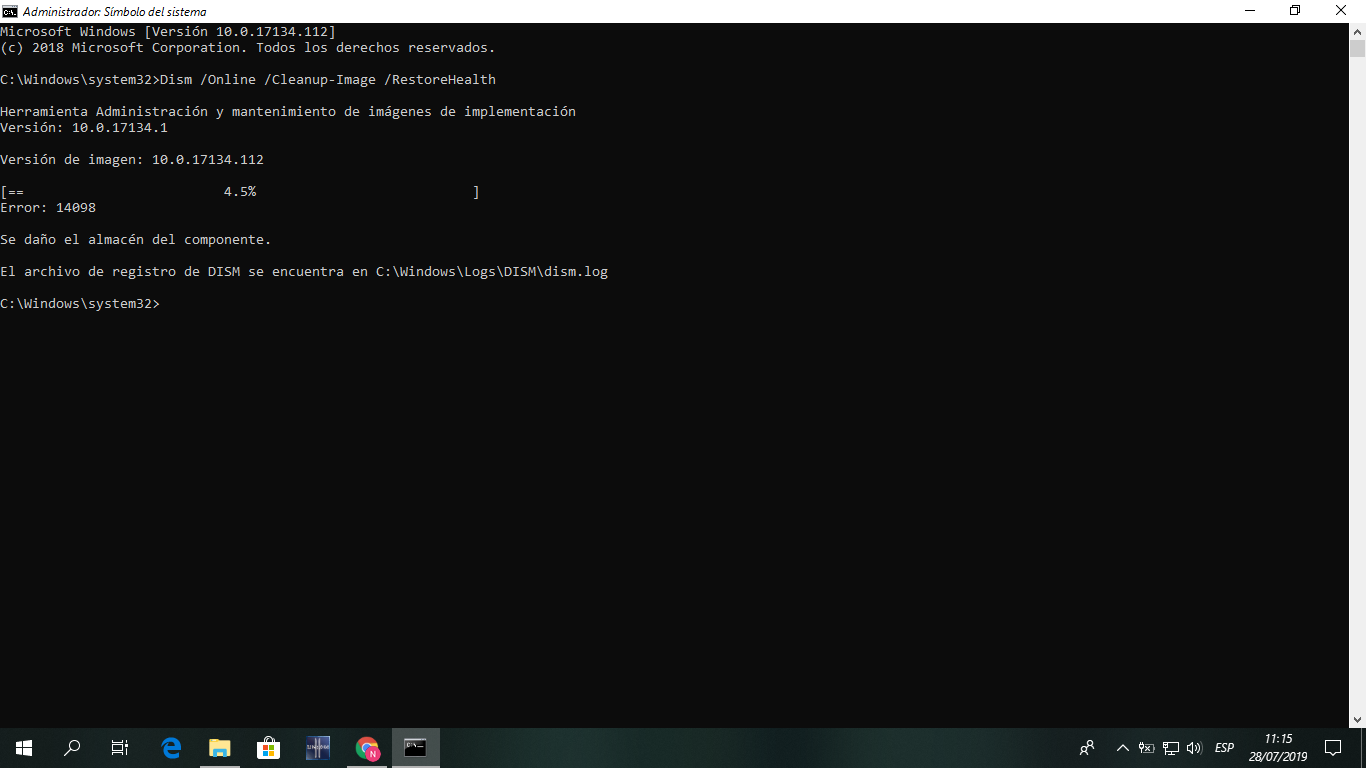Show hidden system tray icons
Screen dimensions: 1366x768
[x=1122, y=748]
